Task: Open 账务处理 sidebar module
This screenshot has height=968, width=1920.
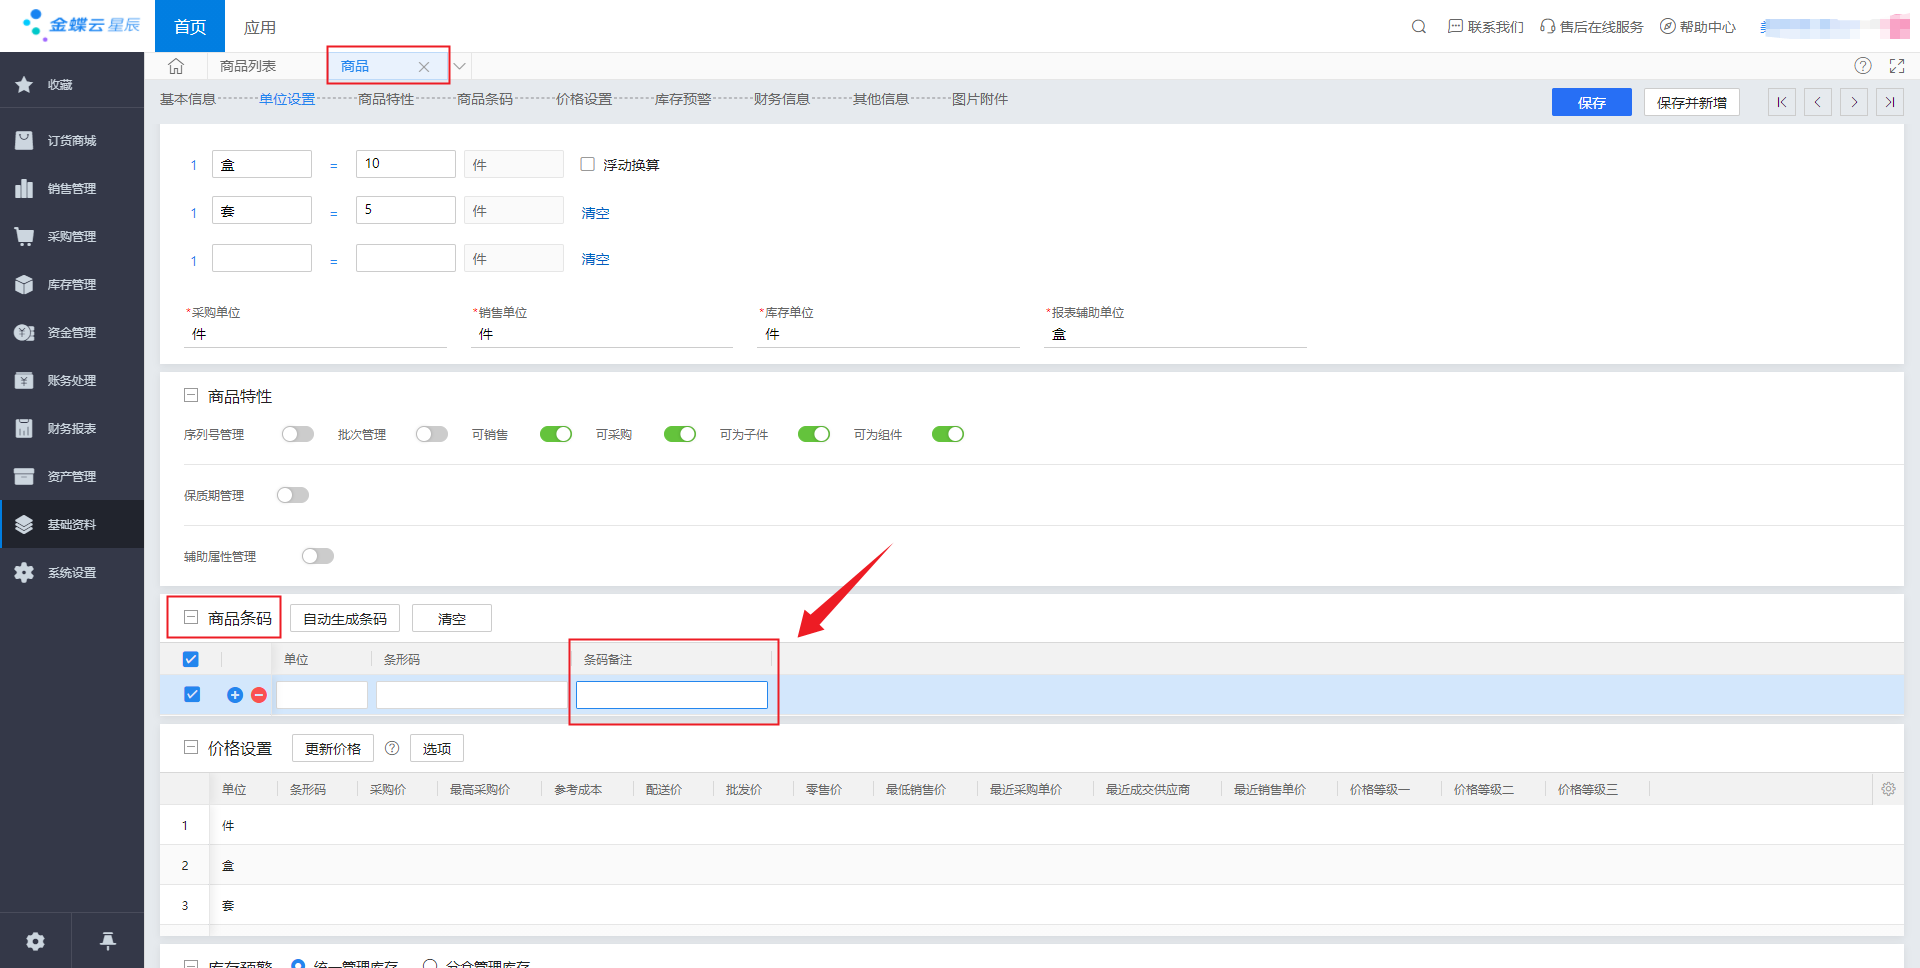Action: pyautogui.click(x=72, y=381)
